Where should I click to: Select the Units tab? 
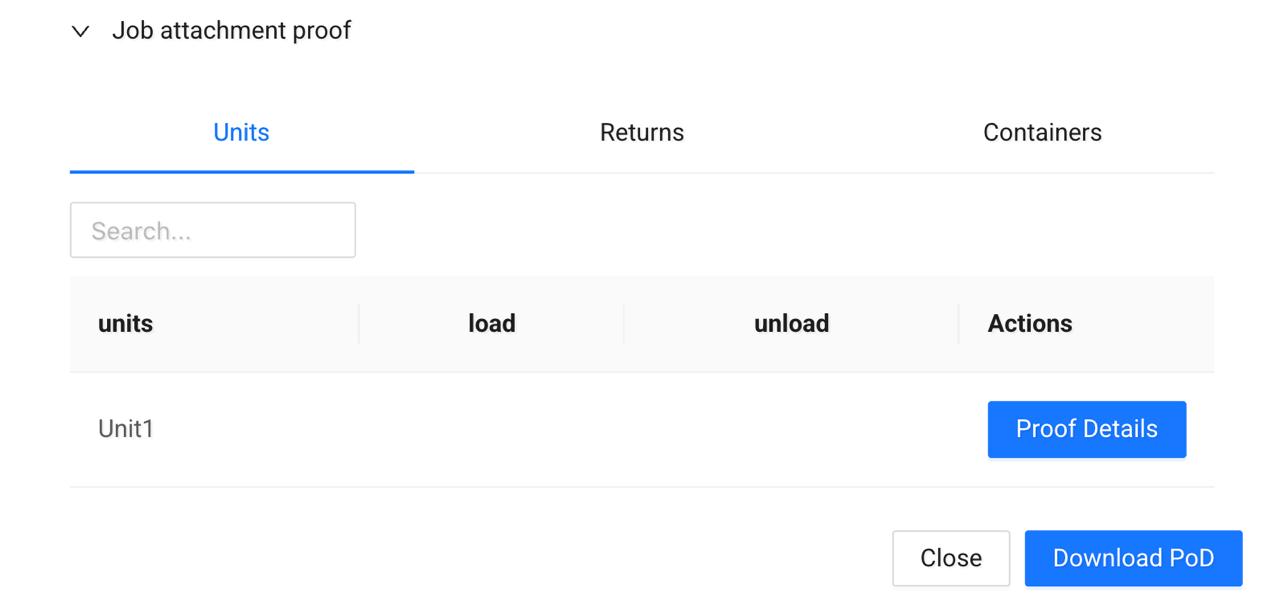240,131
